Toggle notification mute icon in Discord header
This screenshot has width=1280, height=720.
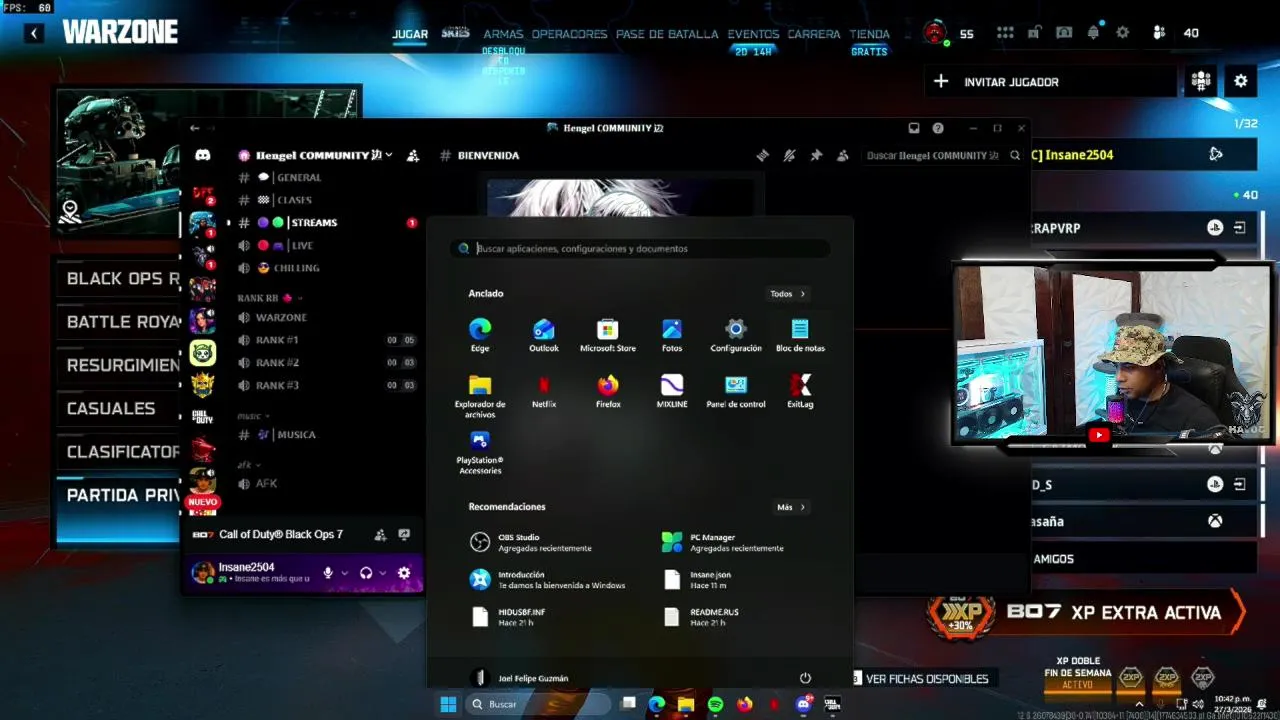[789, 155]
